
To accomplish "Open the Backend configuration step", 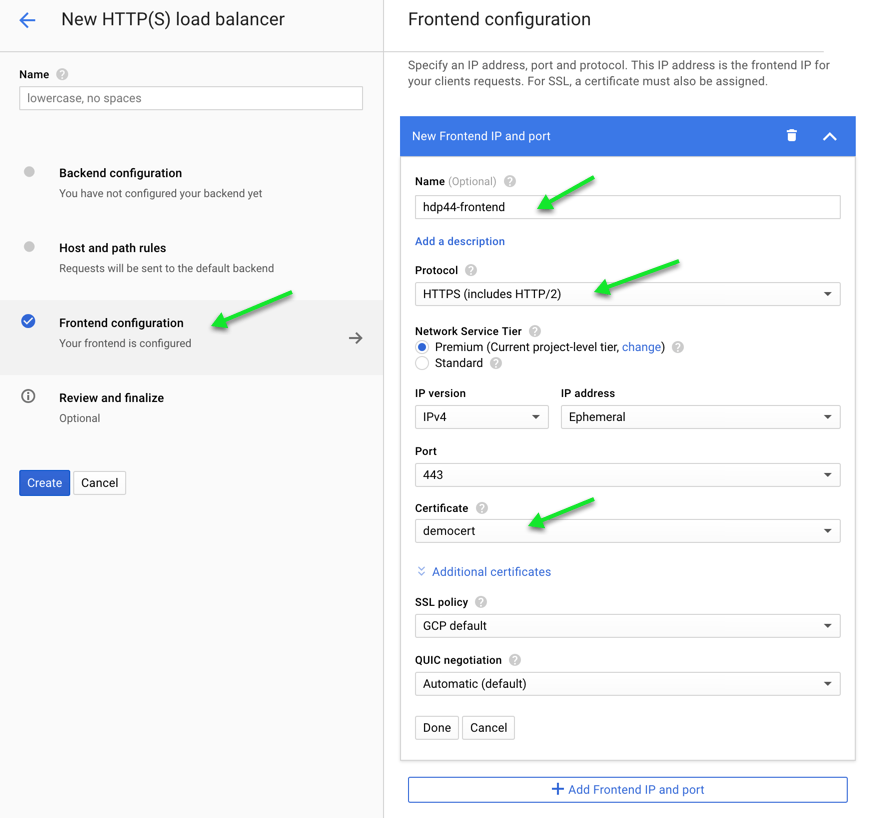I will click(x=120, y=173).
